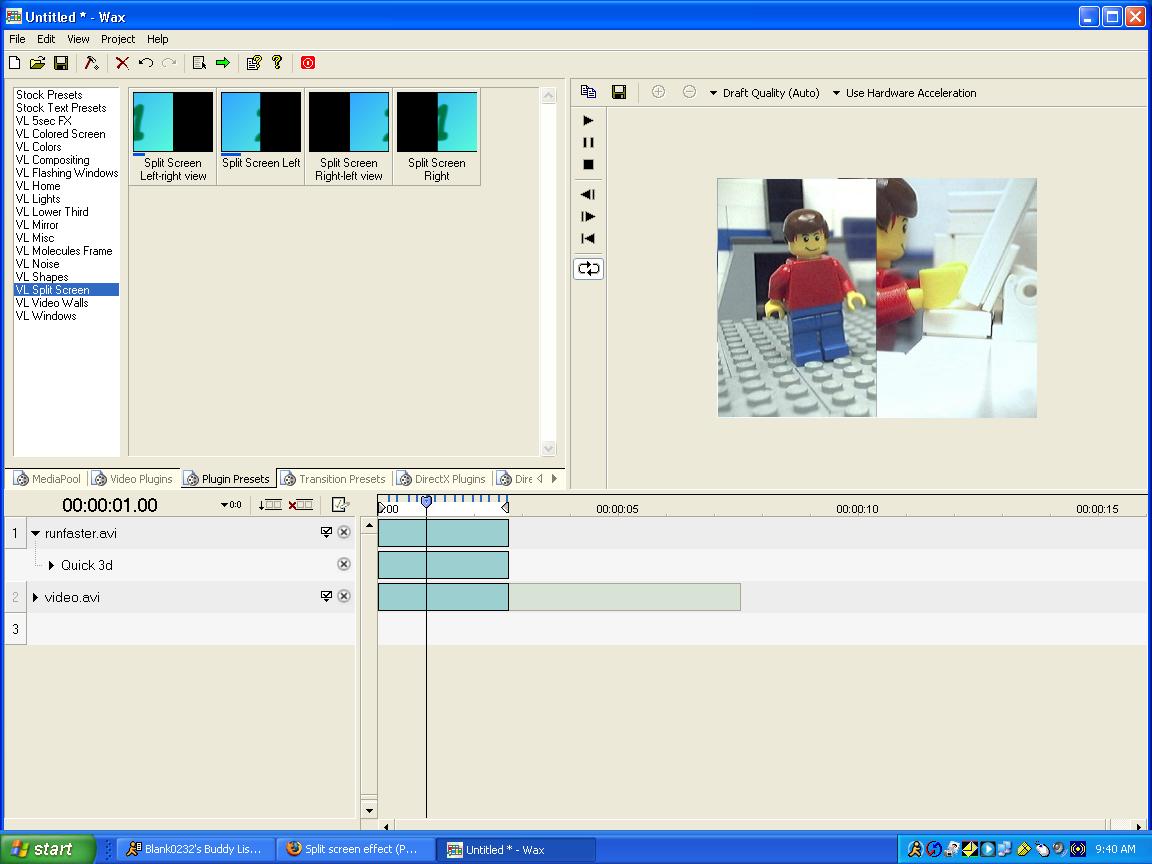Save preview frame with disk icon
Image resolution: width=1152 pixels, height=864 pixels.
619,93
